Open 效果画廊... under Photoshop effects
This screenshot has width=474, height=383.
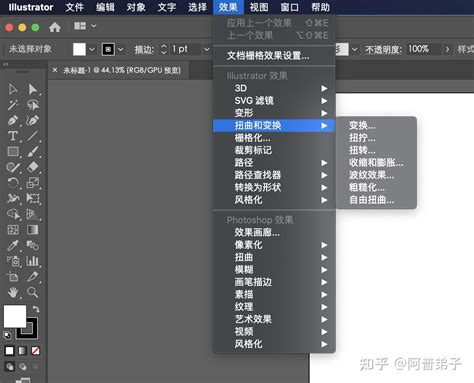[274, 232]
